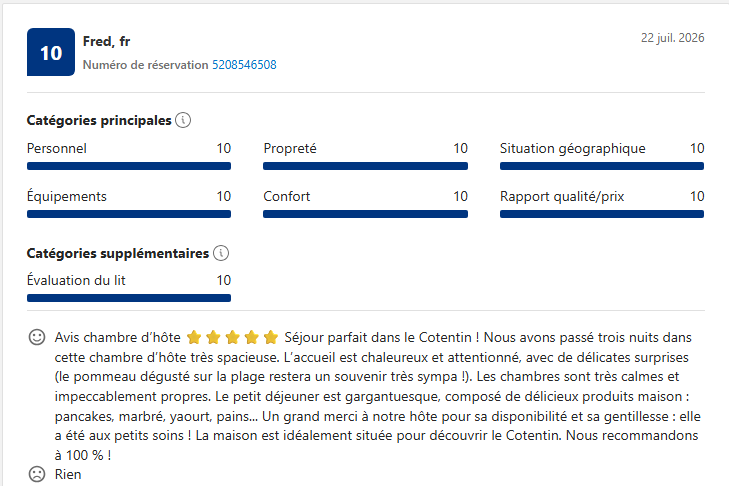Click the Confort rating bar
This screenshot has height=486, width=729.
click(365, 214)
